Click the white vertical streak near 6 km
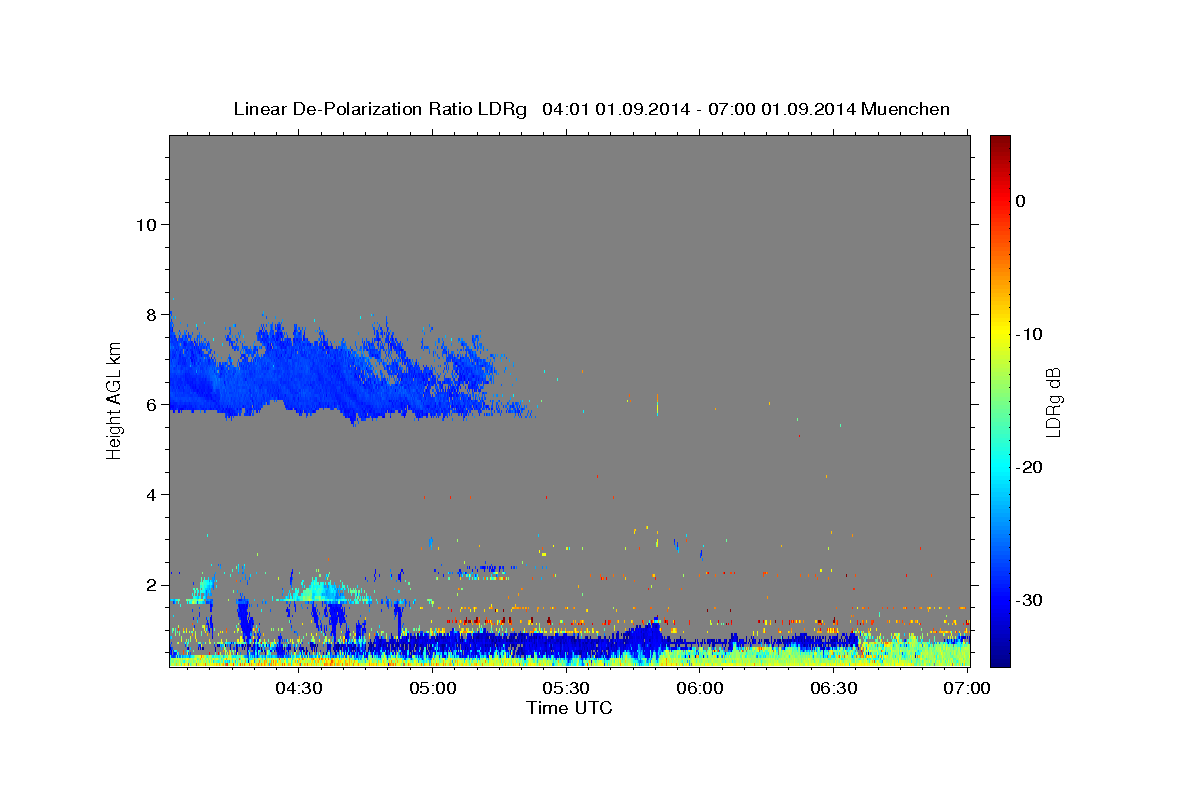 tap(657, 404)
